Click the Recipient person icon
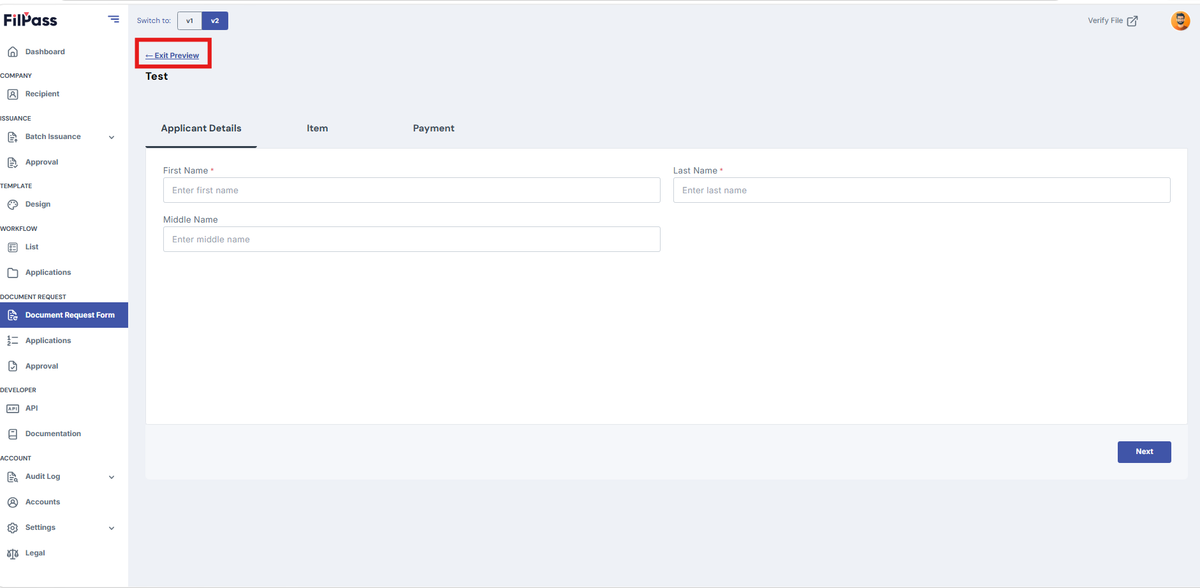Viewport: 1200px width, 588px height. (x=13, y=94)
